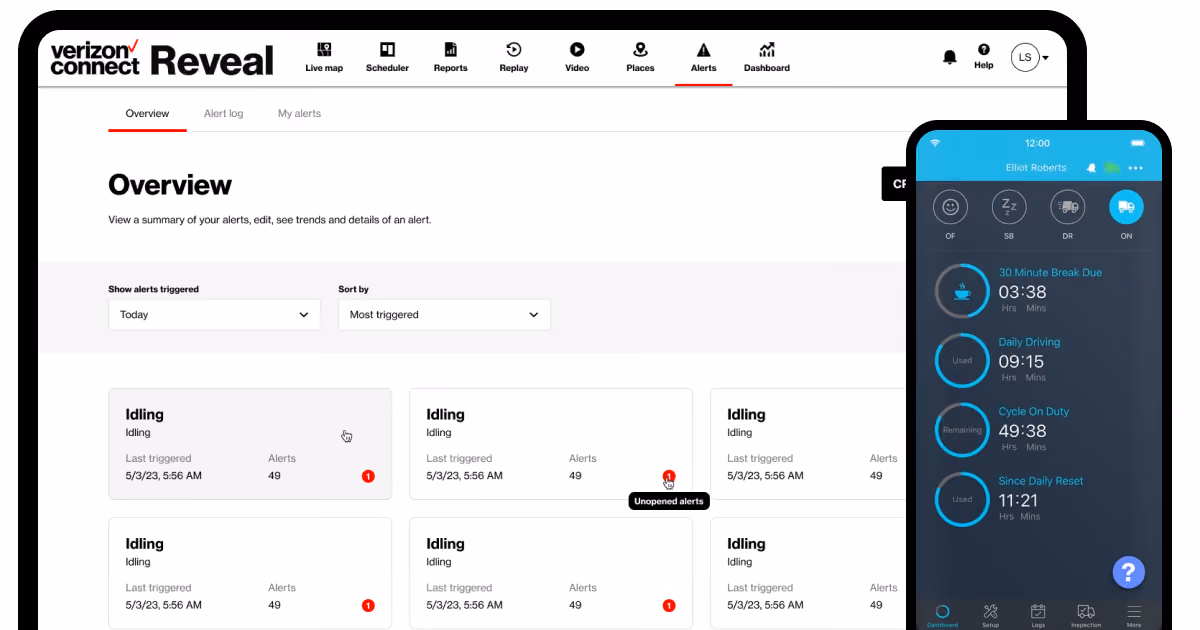Viewport: 1200px width, 630px height.
Task: Open the three-dots menu on the phone header
Action: (x=1135, y=168)
